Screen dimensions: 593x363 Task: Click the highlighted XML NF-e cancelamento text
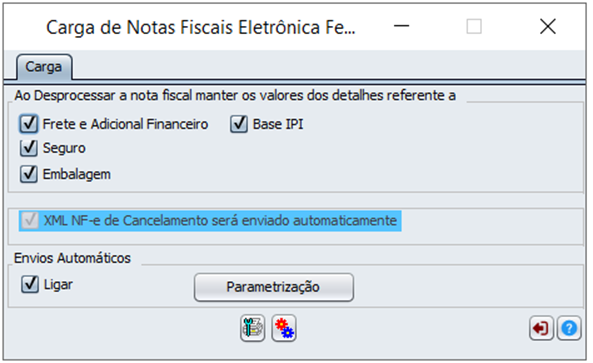pyautogui.click(x=220, y=220)
